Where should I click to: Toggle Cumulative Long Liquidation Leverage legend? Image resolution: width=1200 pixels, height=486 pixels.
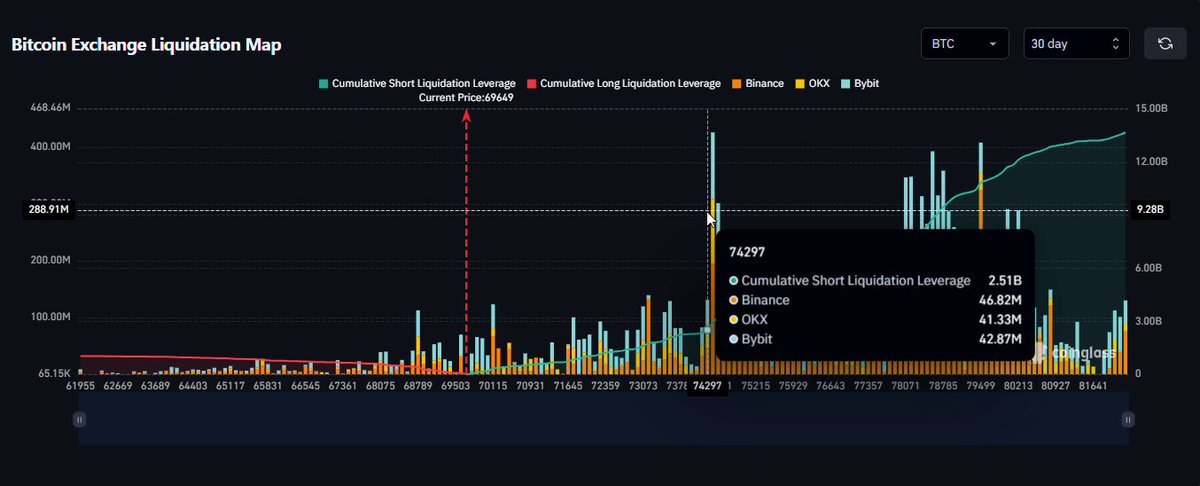tap(624, 83)
